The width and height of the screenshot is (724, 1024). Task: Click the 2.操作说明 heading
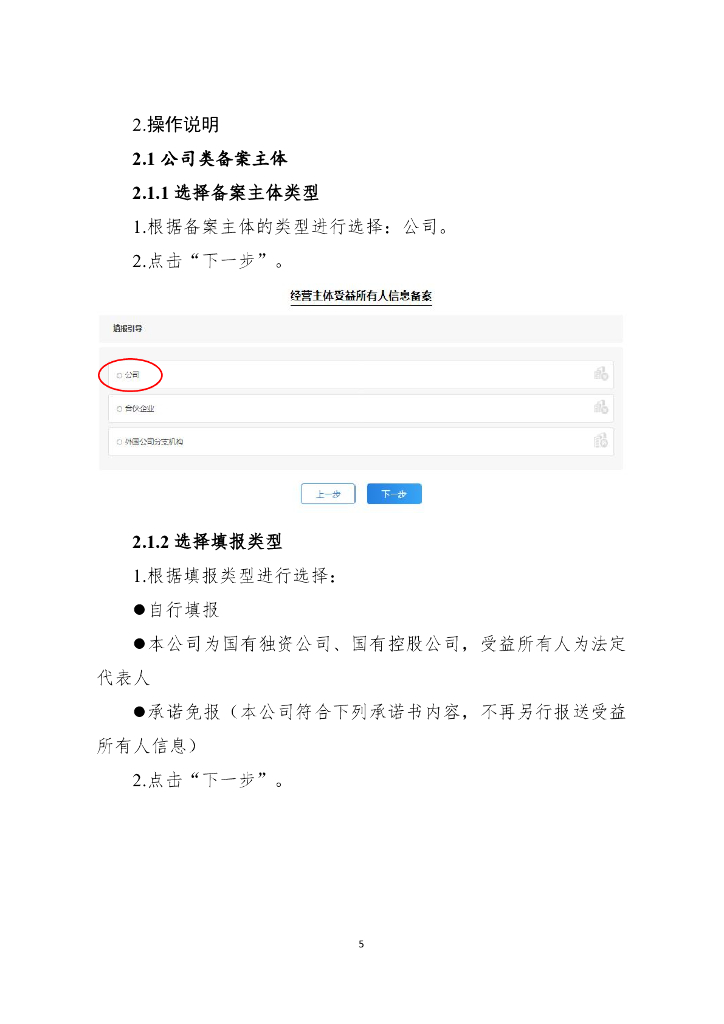pos(176,124)
